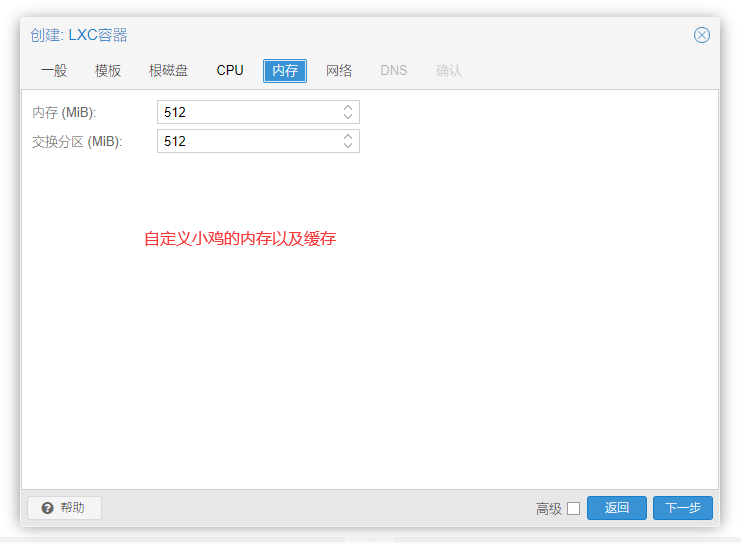Decrease swap size with the down arrow

tap(348, 147)
